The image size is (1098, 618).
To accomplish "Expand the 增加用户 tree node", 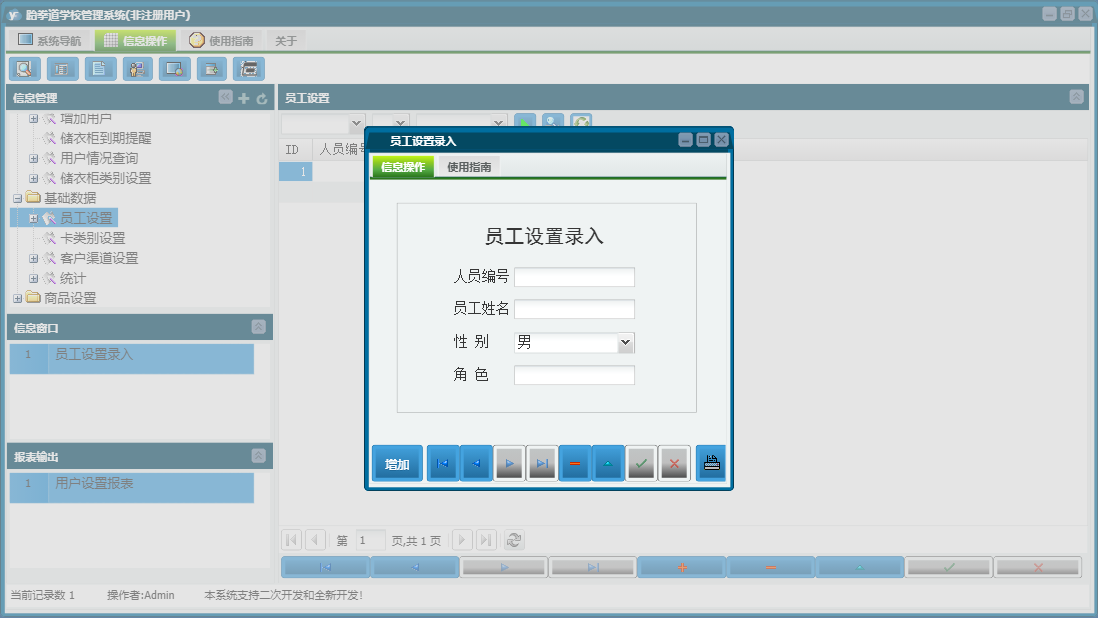I will (x=33, y=118).
